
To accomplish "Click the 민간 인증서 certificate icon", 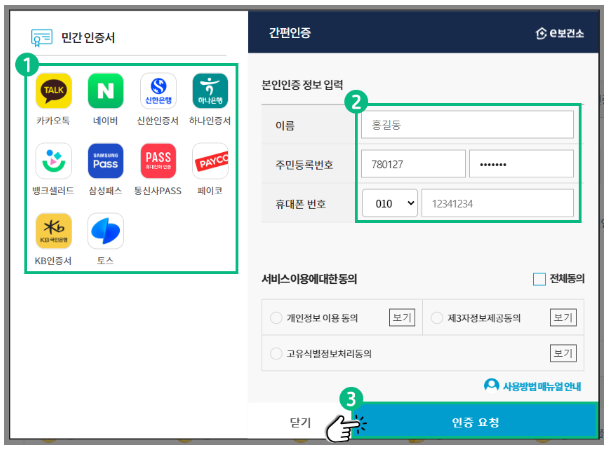I will [x=41, y=38].
